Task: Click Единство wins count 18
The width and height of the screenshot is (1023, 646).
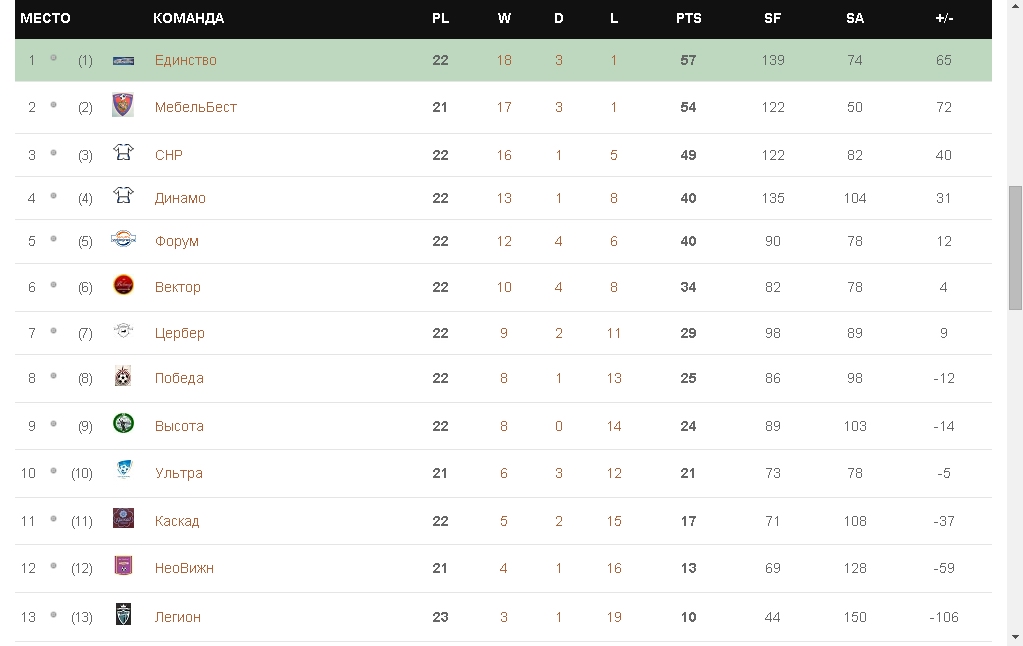Action: [504, 60]
